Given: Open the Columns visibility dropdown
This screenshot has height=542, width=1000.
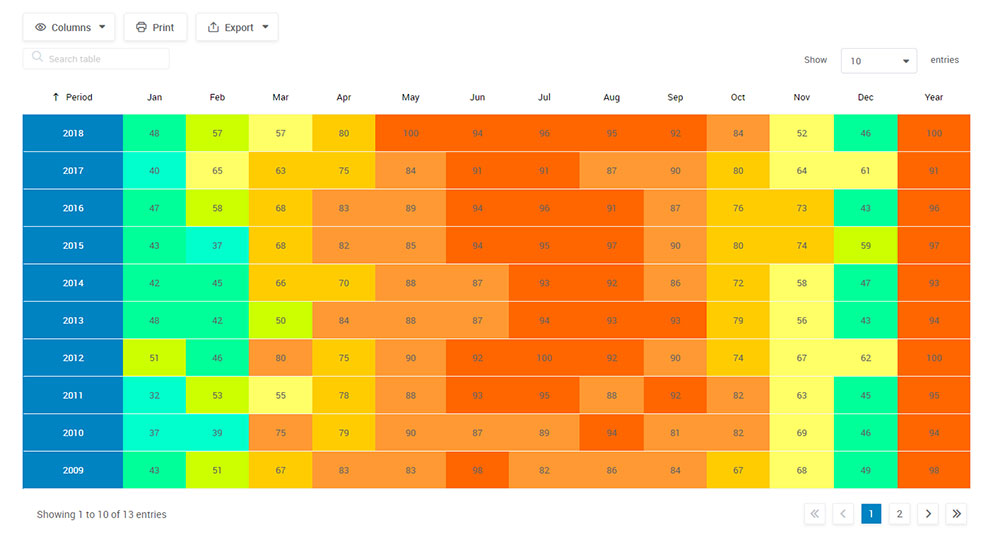Looking at the screenshot, I should (x=69, y=27).
